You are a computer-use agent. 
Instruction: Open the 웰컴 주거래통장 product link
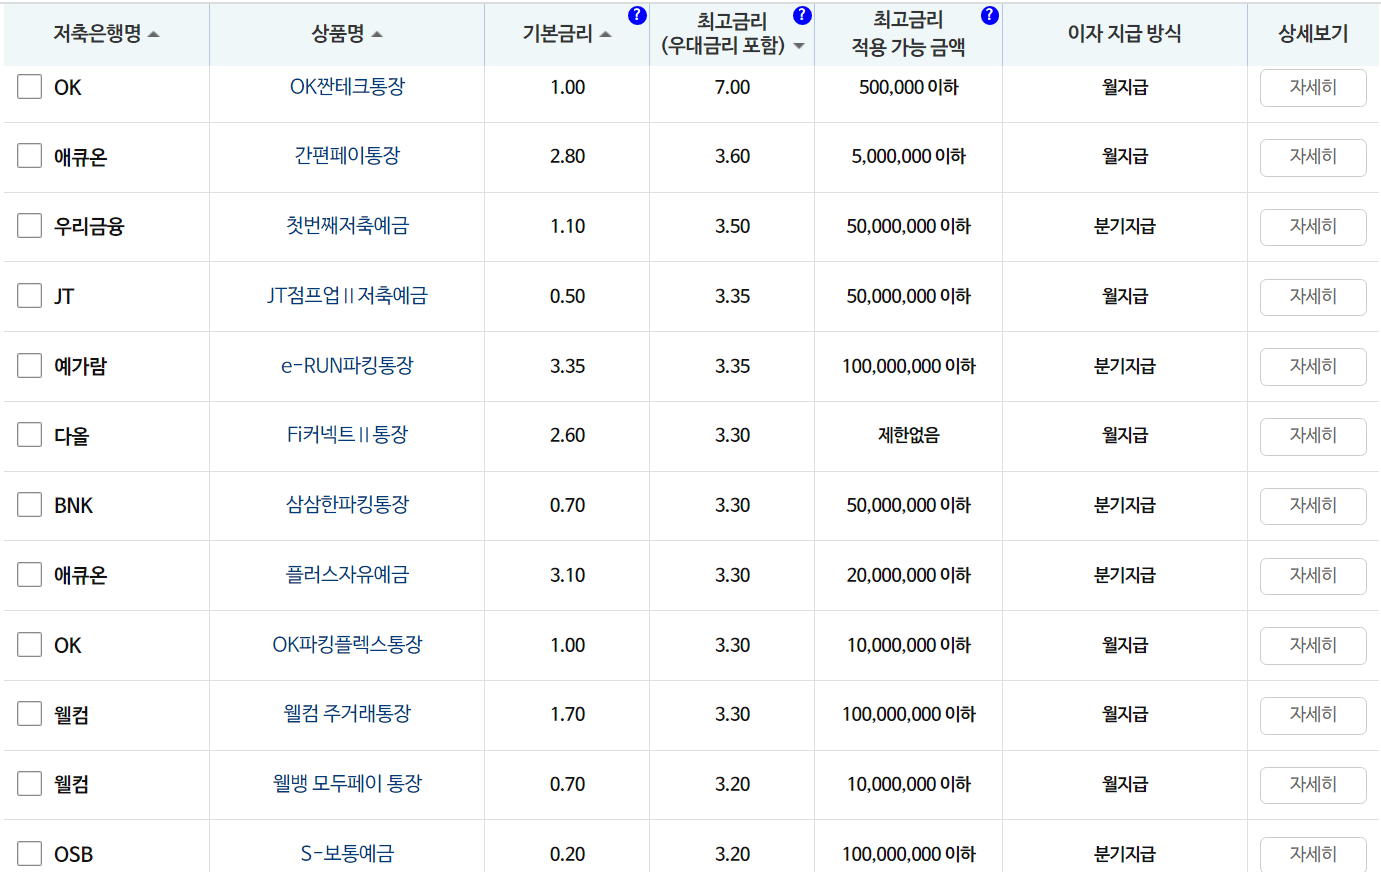(x=347, y=714)
